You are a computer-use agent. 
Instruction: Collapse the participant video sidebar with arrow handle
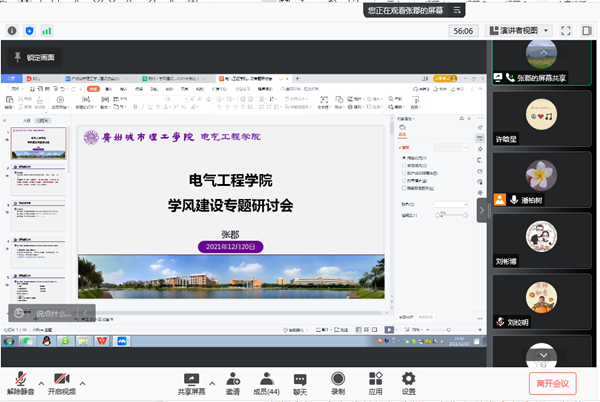pyautogui.click(x=482, y=208)
